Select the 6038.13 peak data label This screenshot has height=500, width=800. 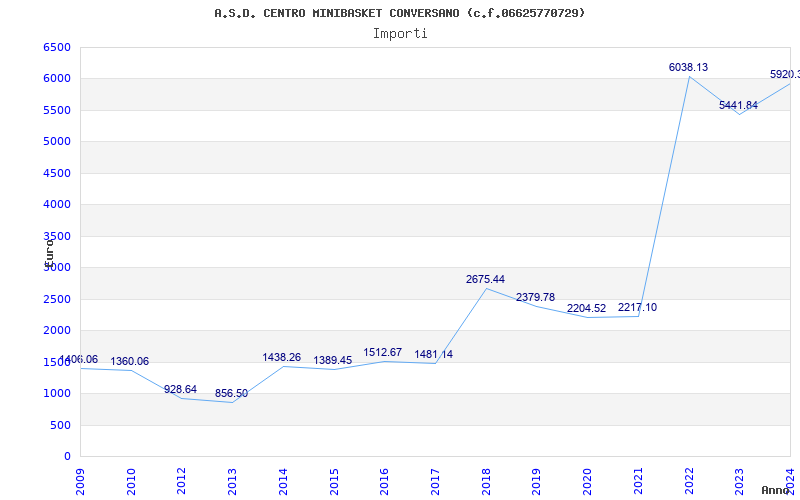(x=688, y=67)
